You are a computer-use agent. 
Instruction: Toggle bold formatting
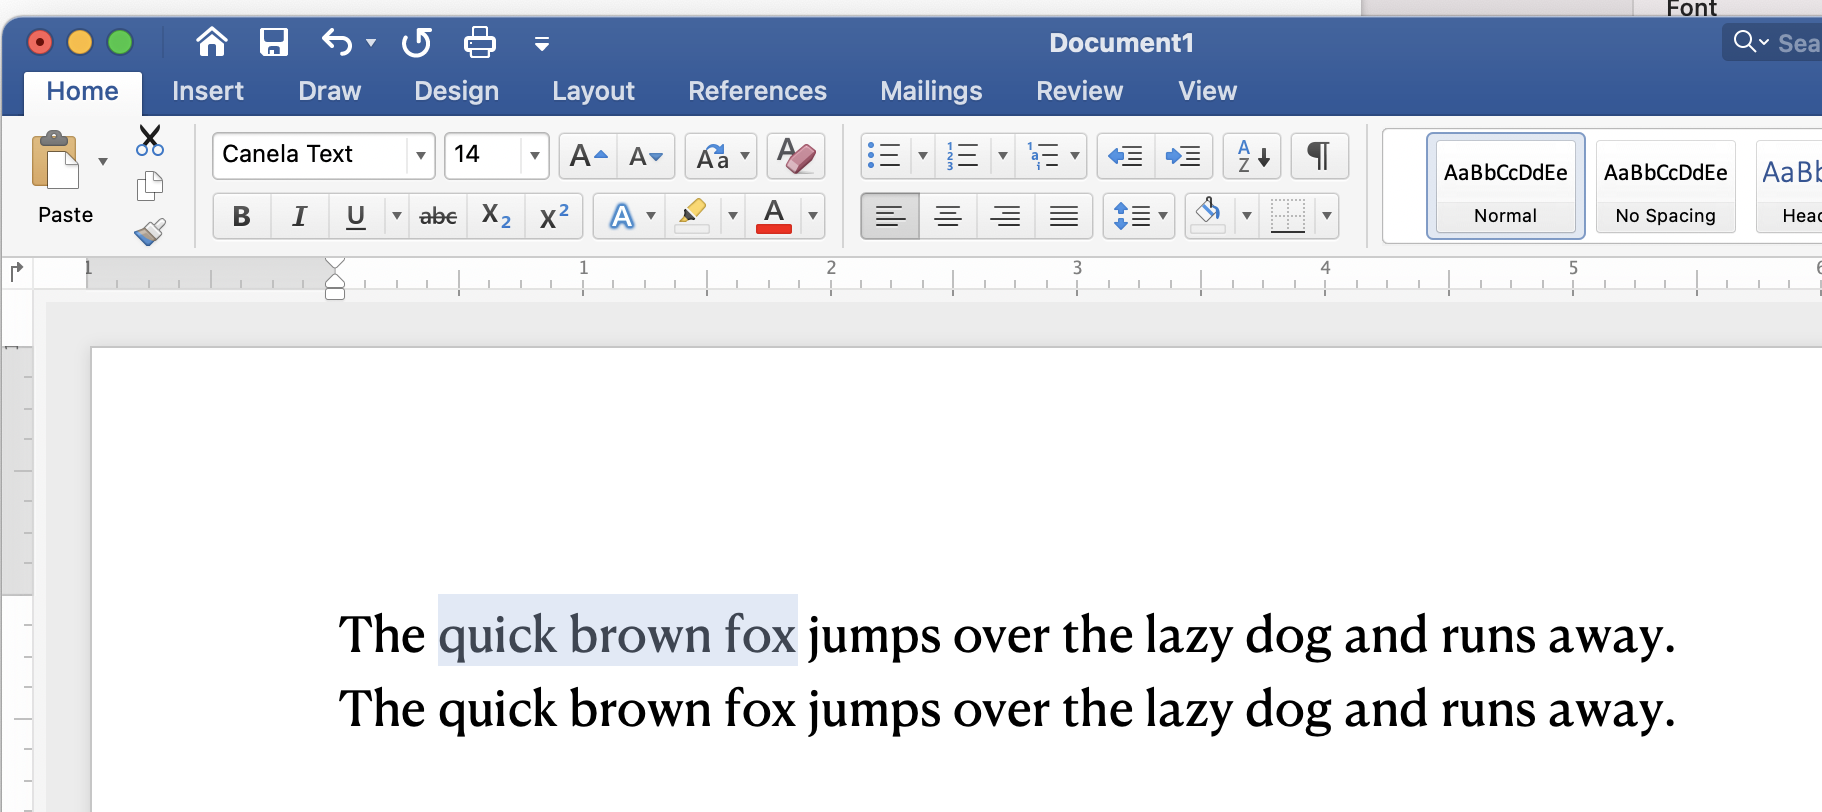[x=241, y=216]
